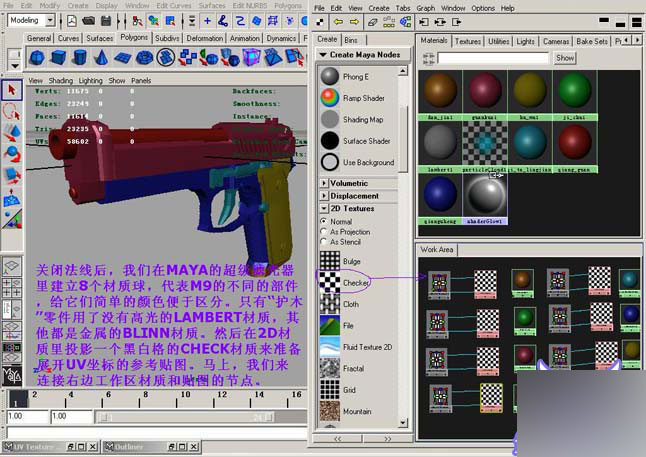Click the Hypershade filter text field
646x457 pixels.
pos(493,58)
